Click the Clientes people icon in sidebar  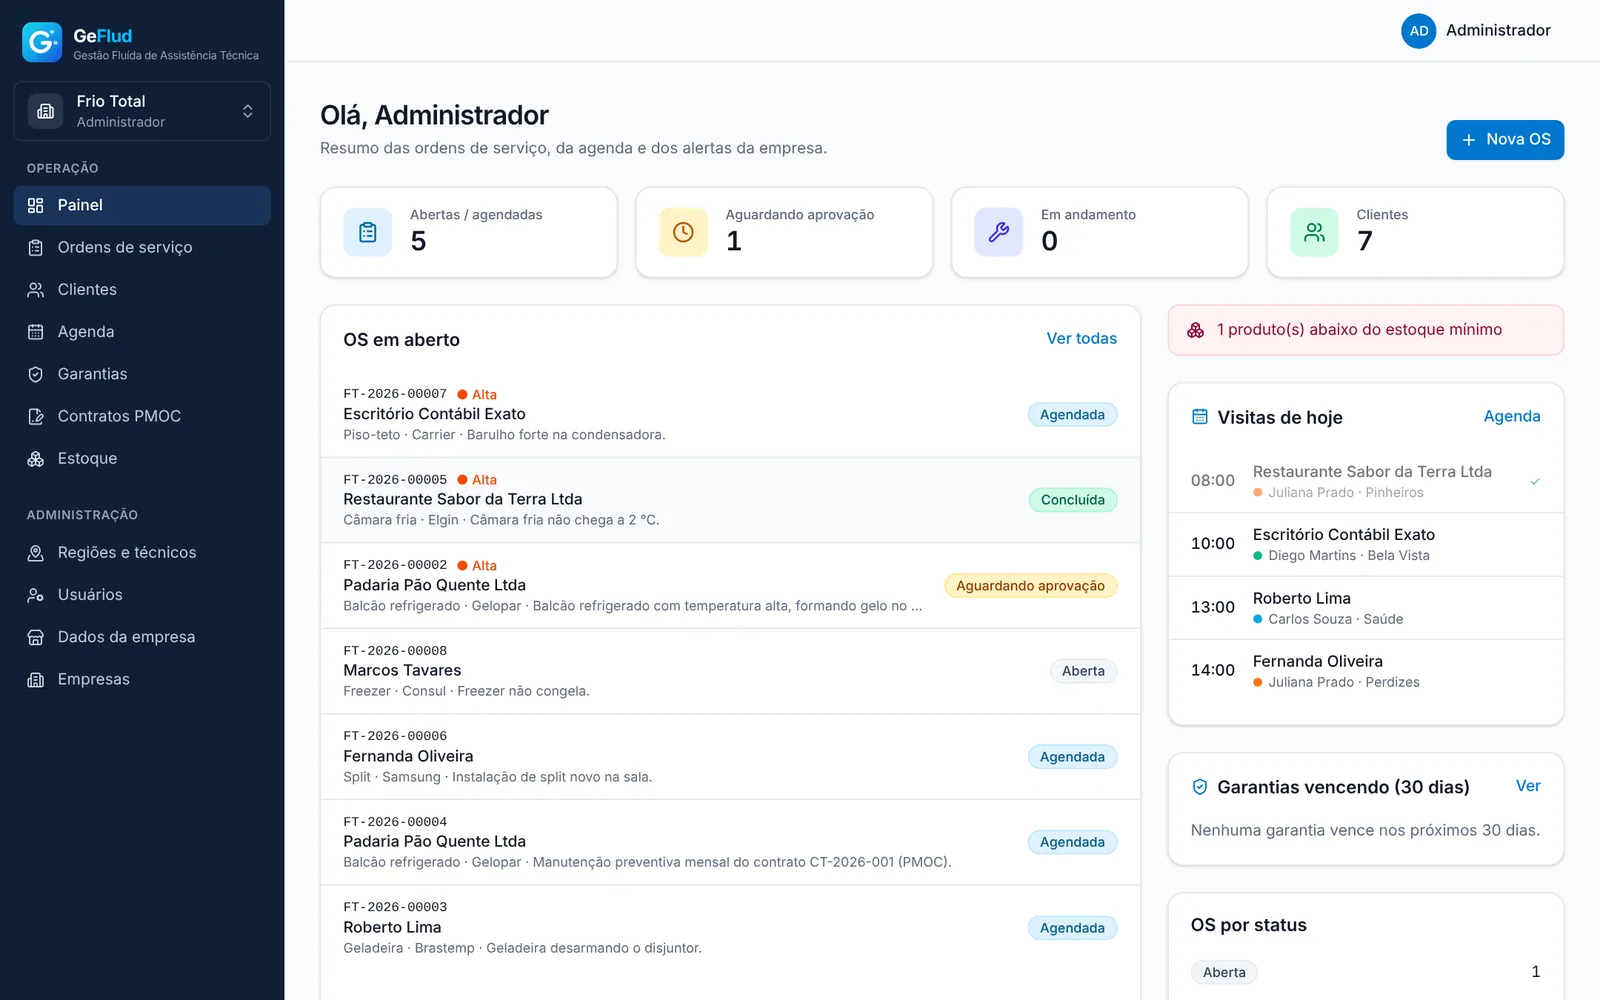36,290
